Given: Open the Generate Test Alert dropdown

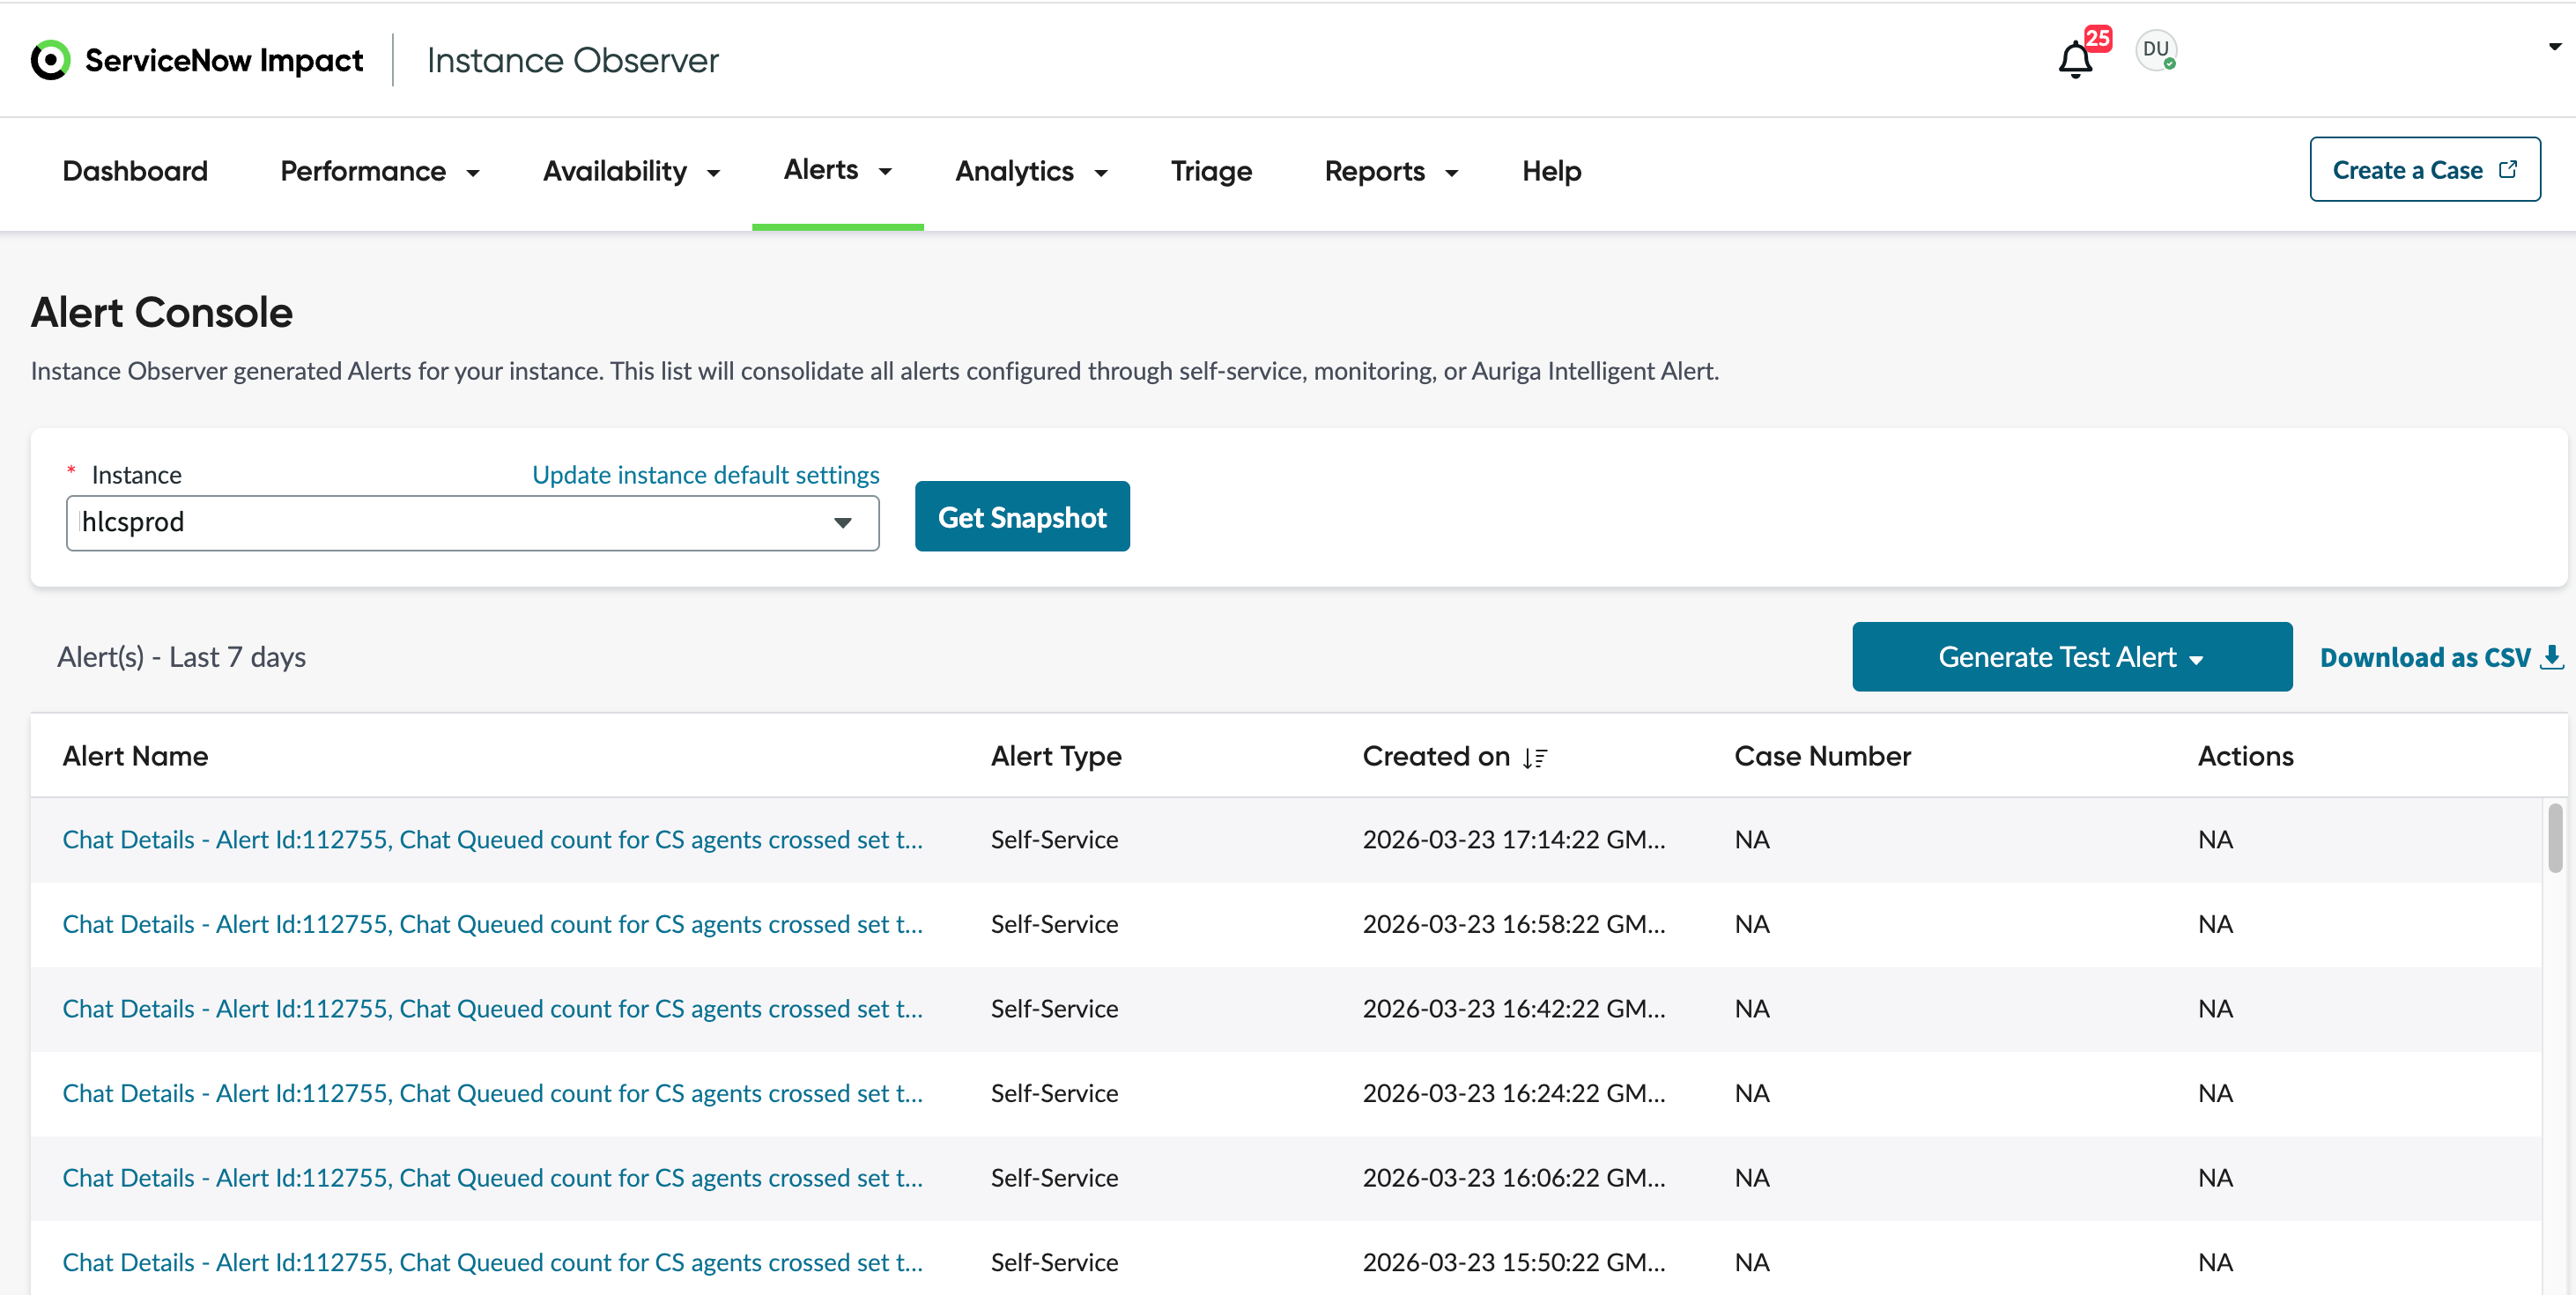Looking at the screenshot, I should pyautogui.click(x=2071, y=656).
